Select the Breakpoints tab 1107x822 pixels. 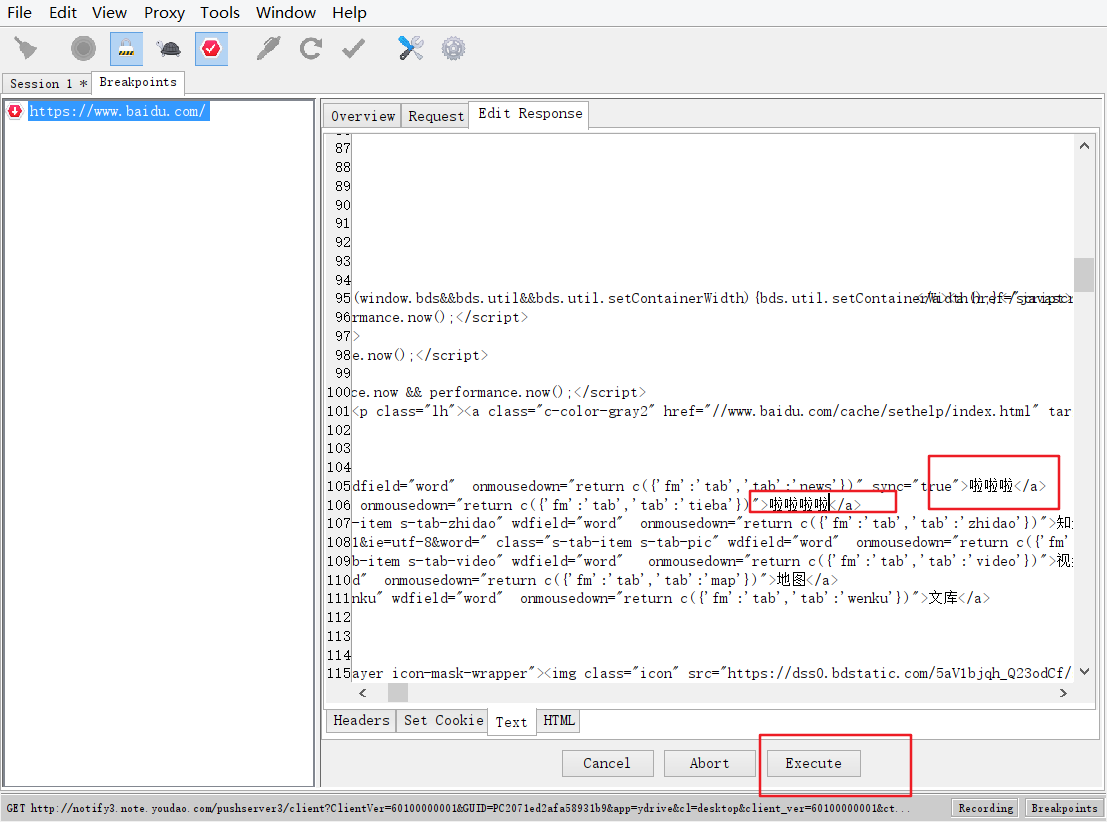tap(138, 82)
